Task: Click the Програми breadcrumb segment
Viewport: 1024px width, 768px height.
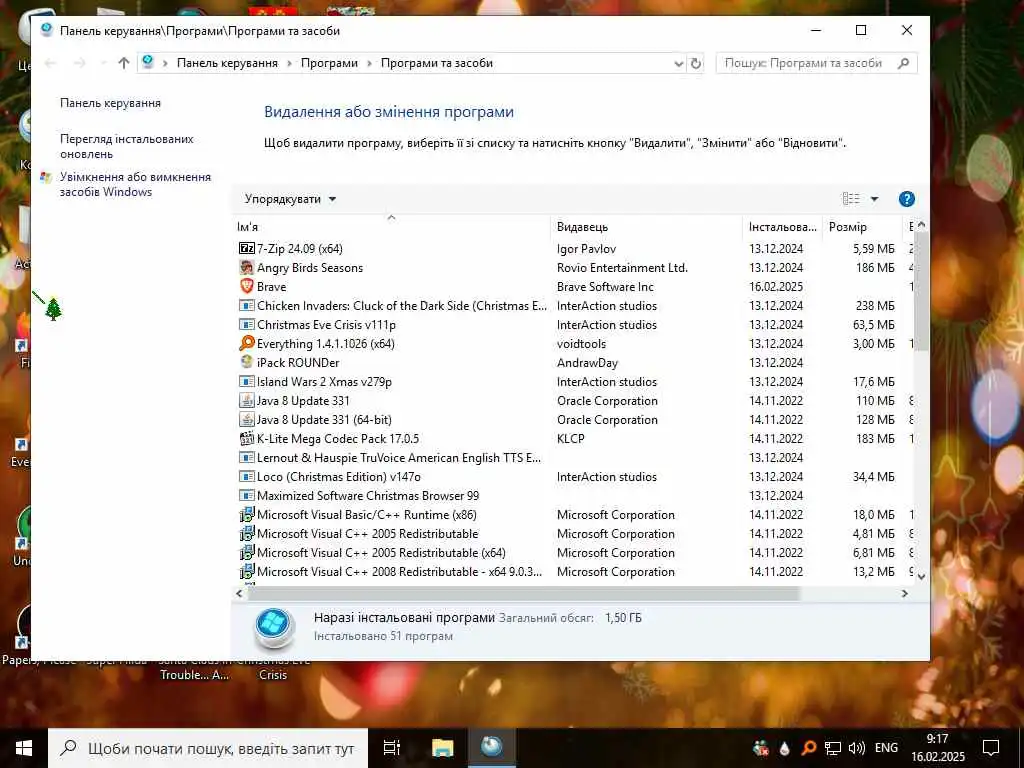Action: [x=329, y=63]
